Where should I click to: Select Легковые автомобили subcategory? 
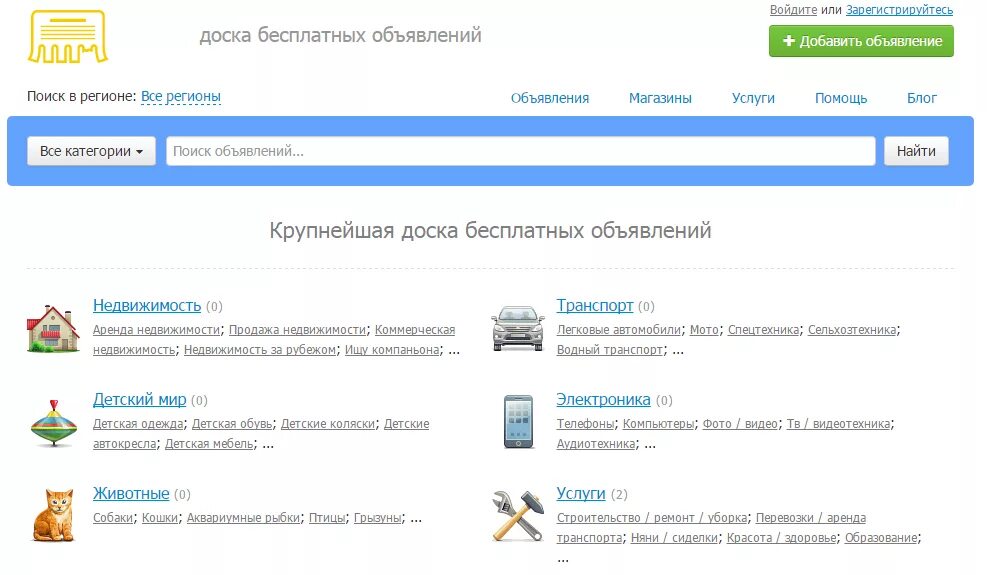619,329
